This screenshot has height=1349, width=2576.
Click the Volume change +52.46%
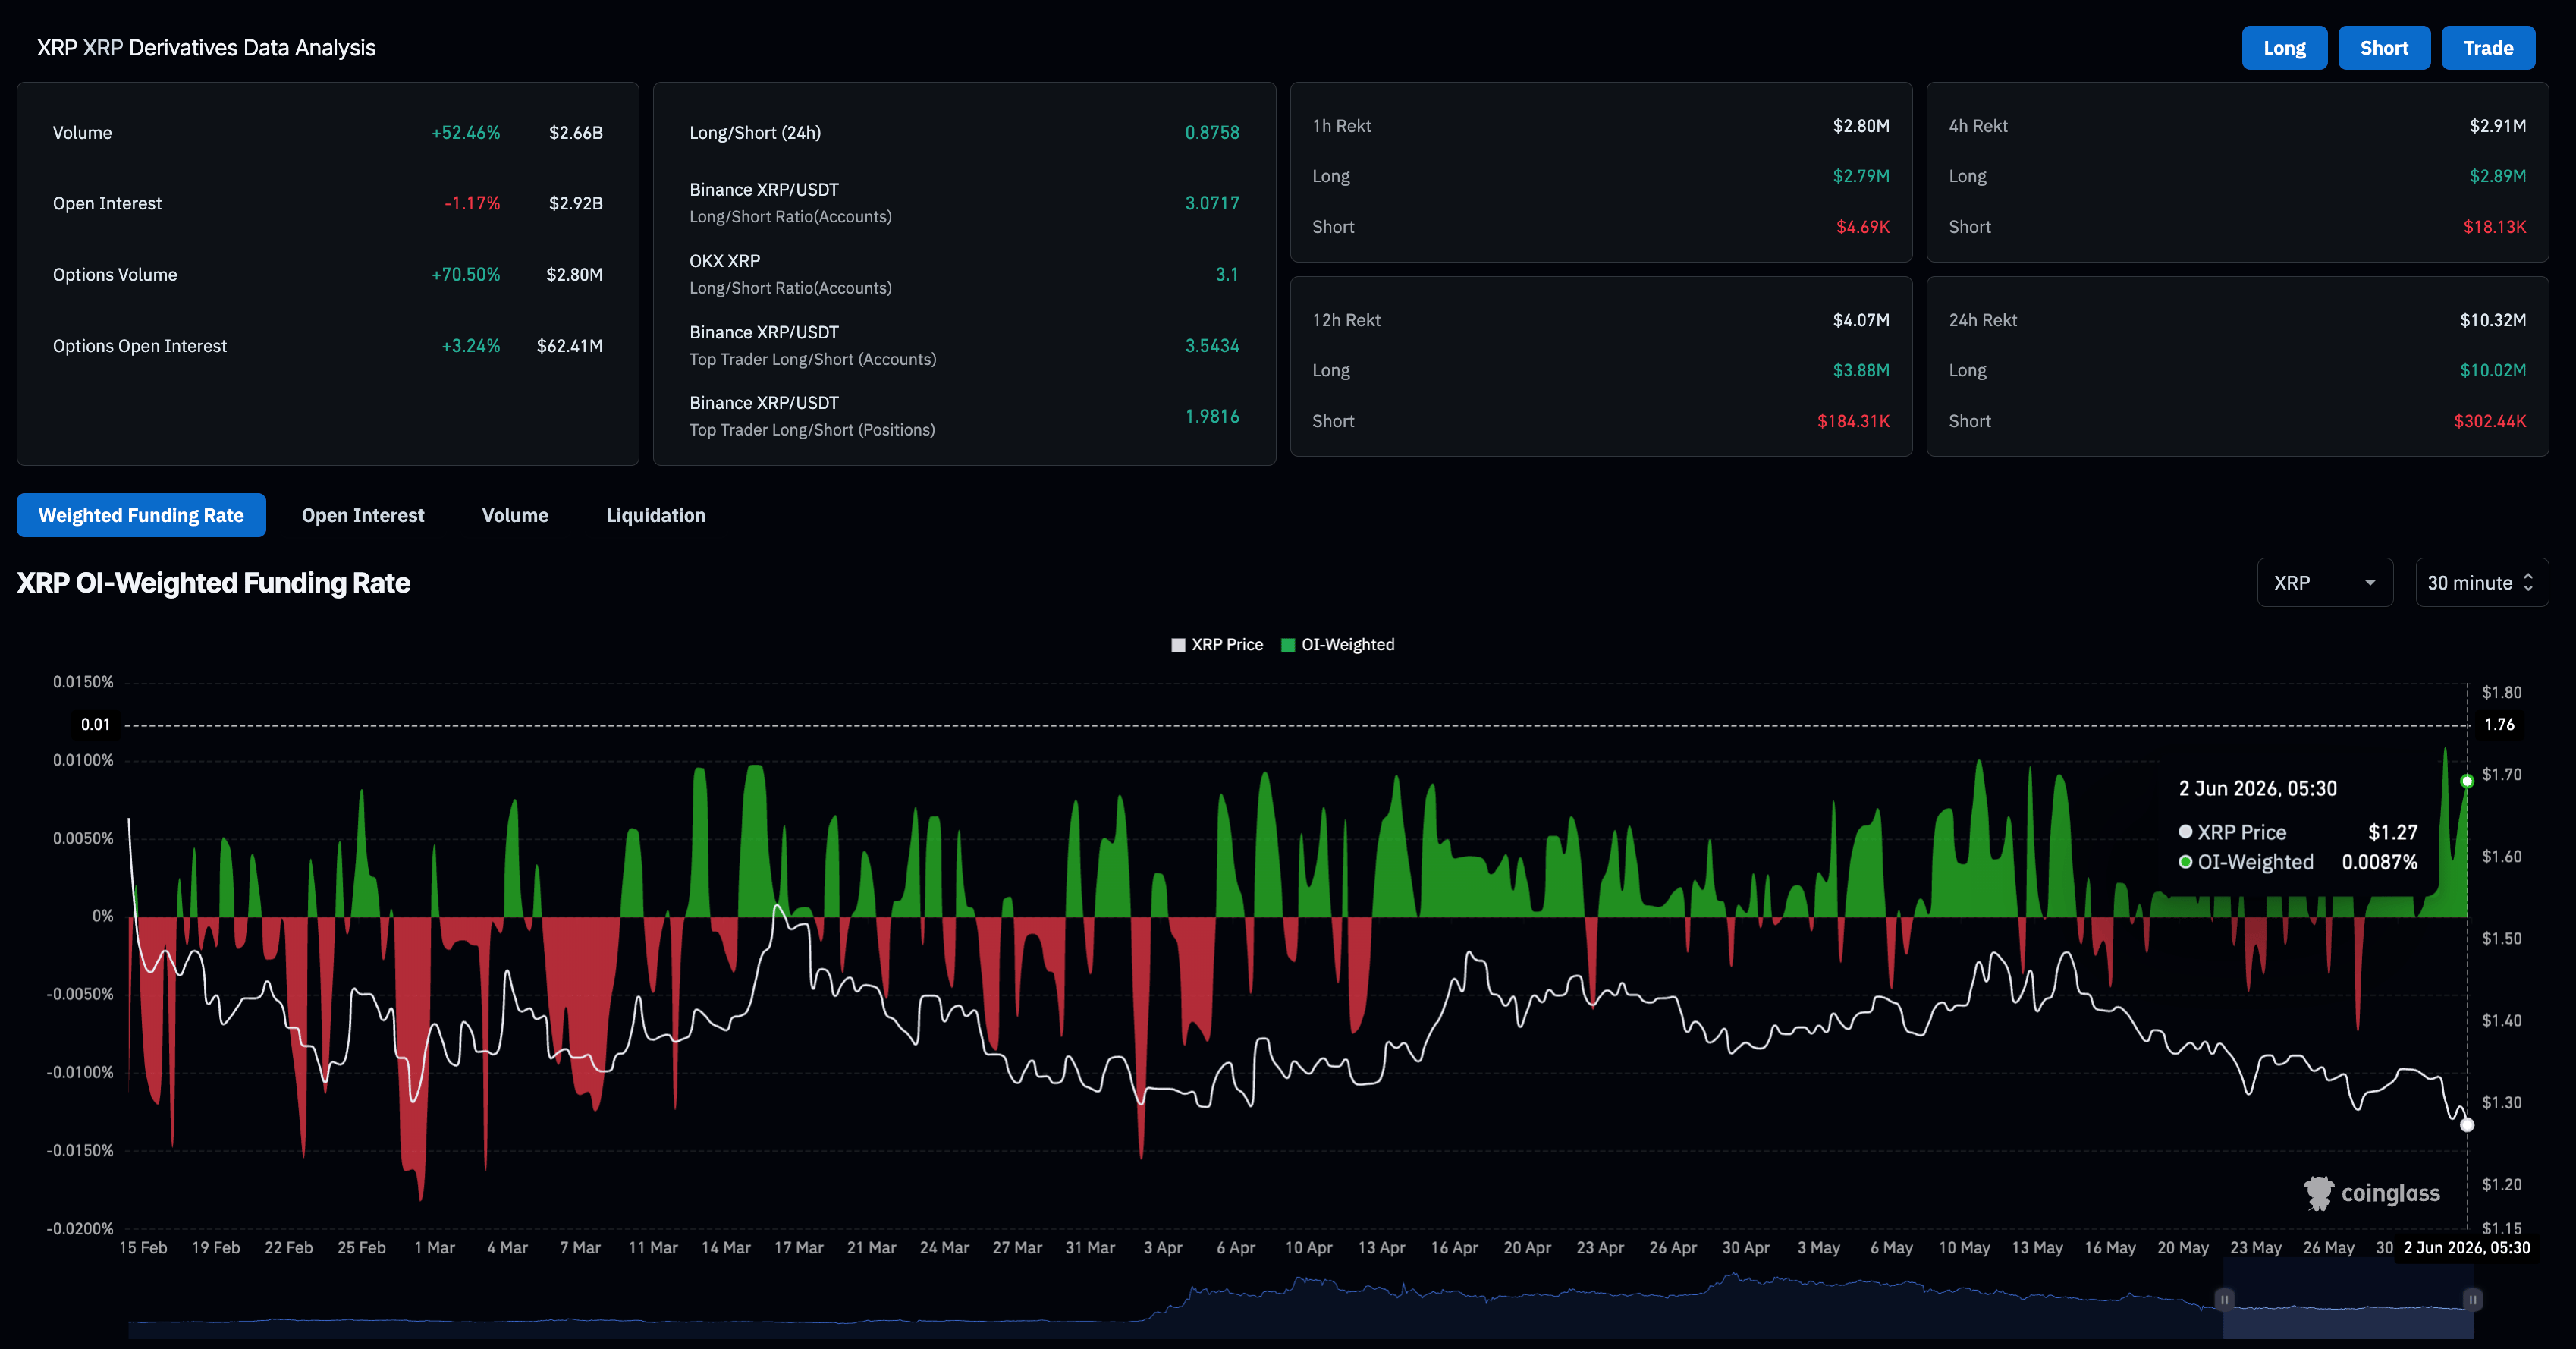[466, 133]
